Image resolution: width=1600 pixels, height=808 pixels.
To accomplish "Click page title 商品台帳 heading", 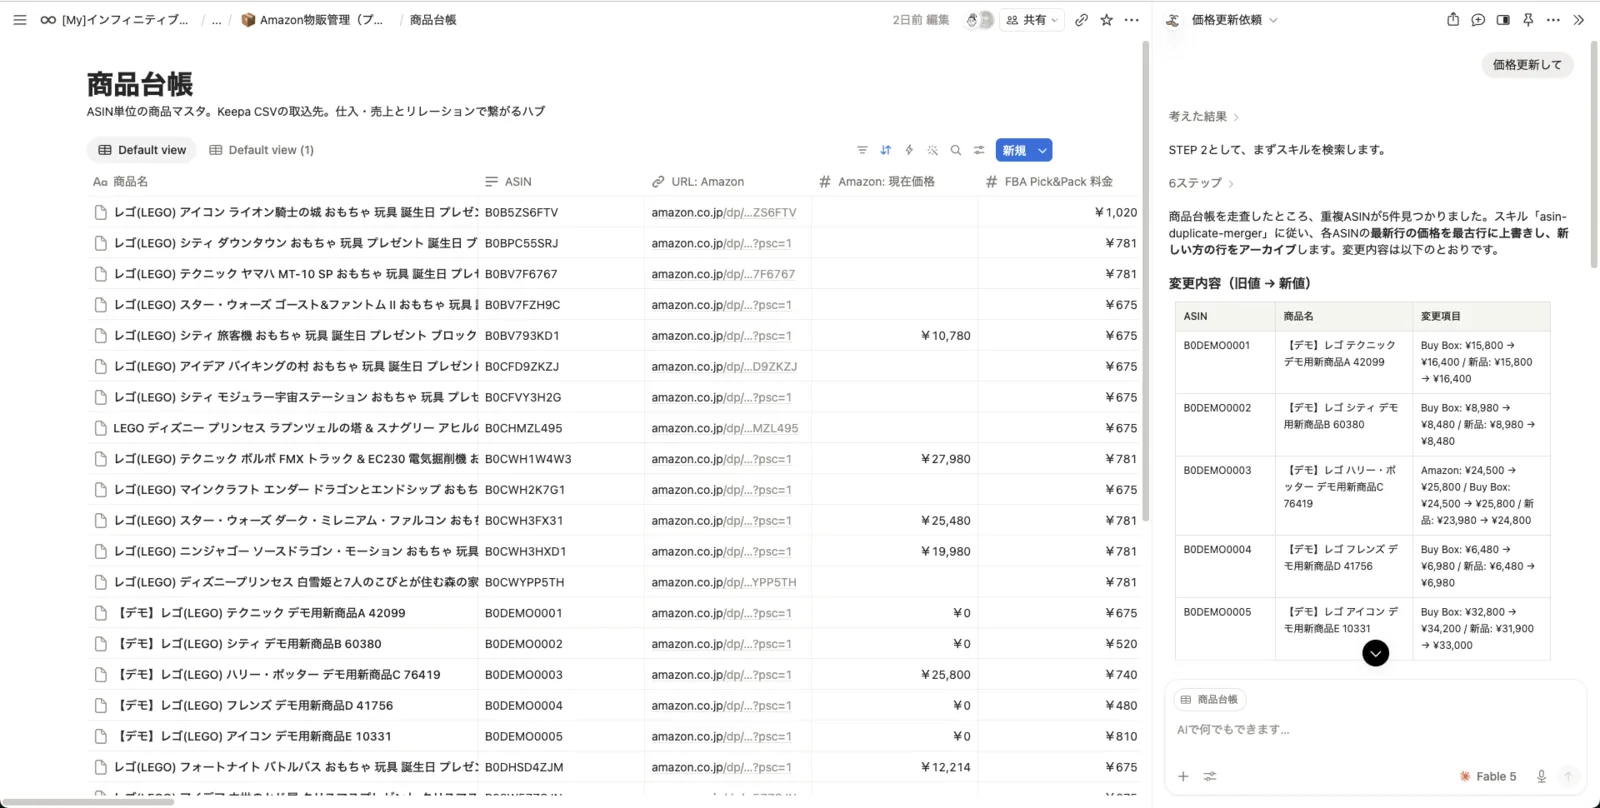I will (x=140, y=84).
